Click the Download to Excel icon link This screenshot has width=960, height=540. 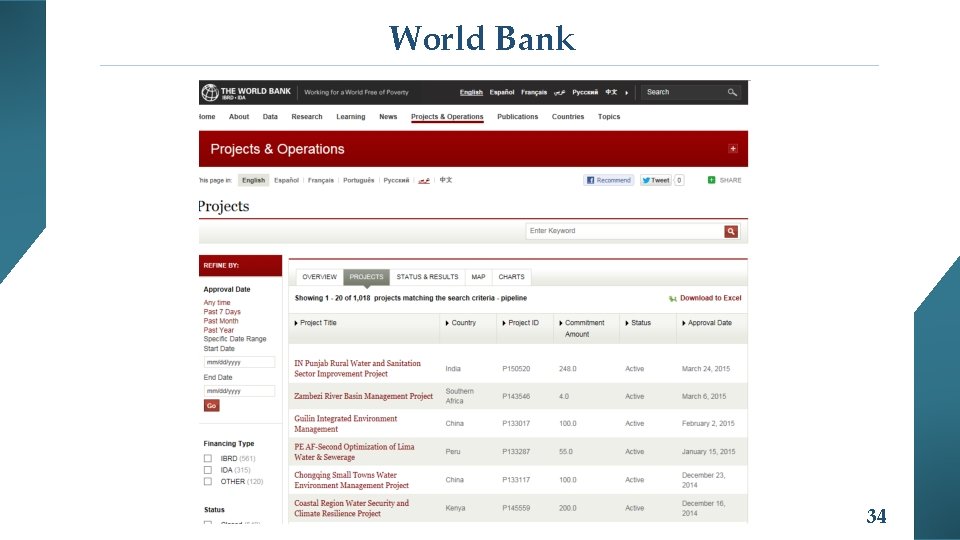[x=705, y=298]
